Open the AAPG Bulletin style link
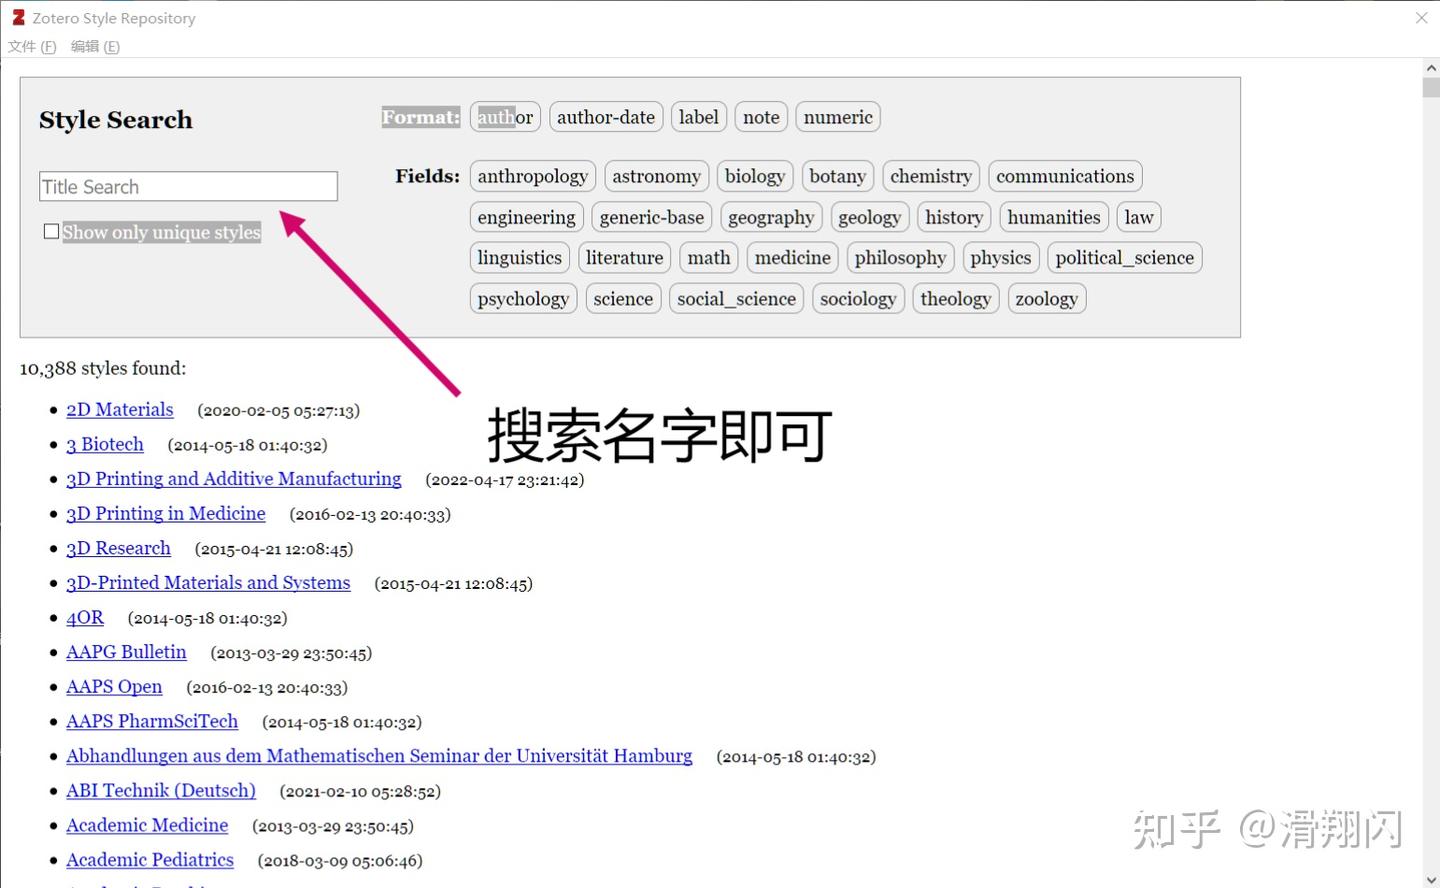The image size is (1440, 888). coord(126,652)
